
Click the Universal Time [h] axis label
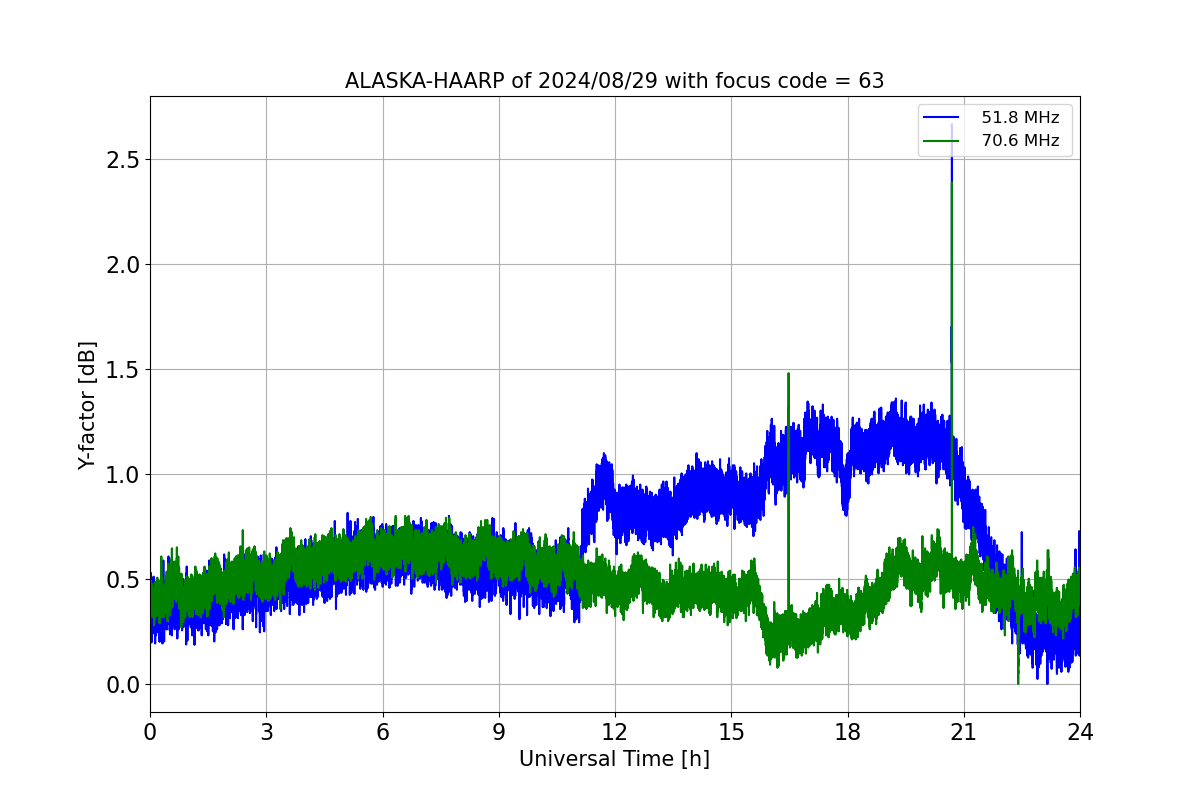[614, 759]
